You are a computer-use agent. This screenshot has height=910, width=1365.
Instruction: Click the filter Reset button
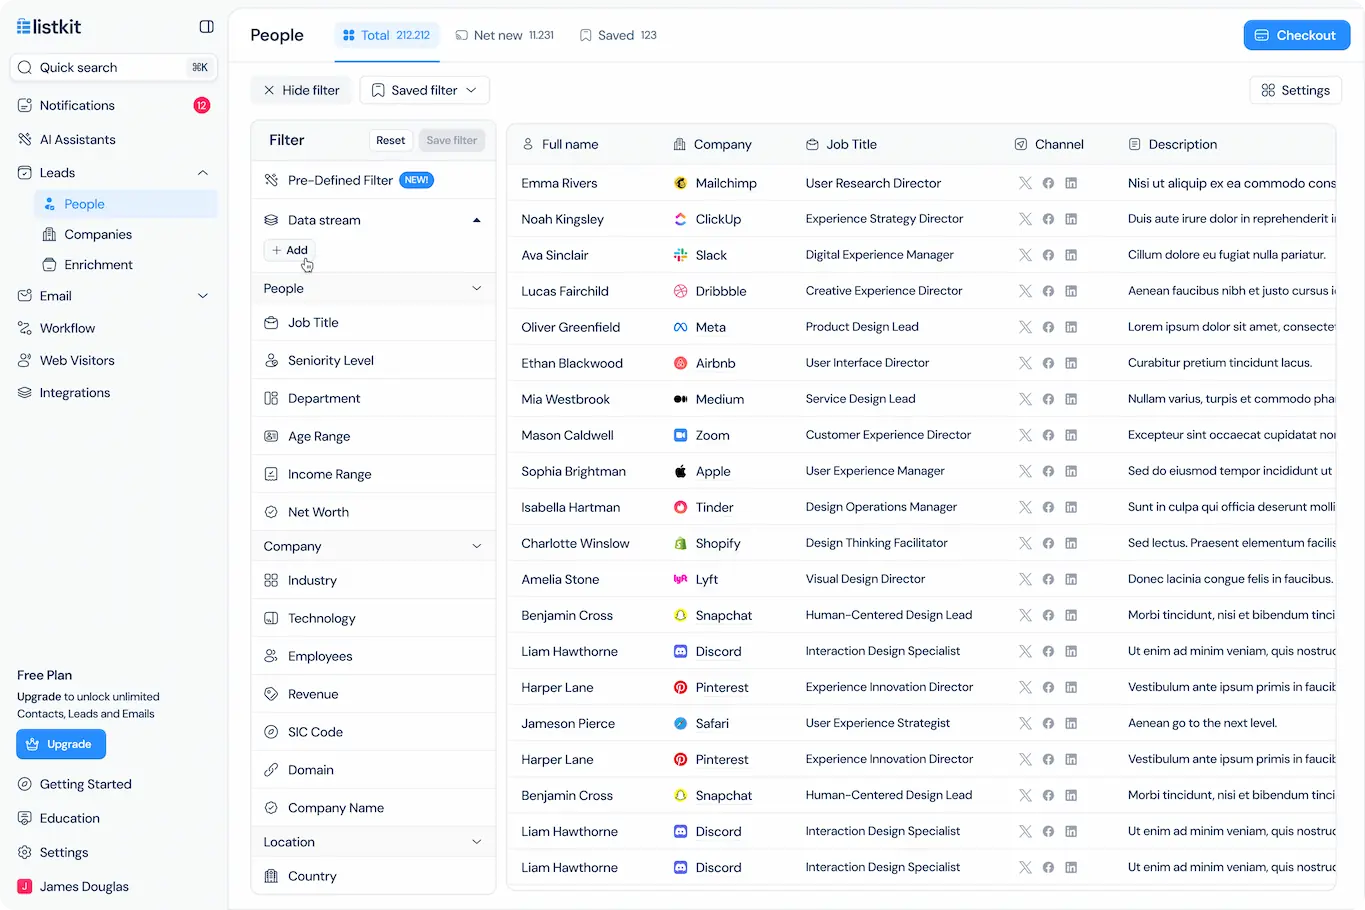391,141
